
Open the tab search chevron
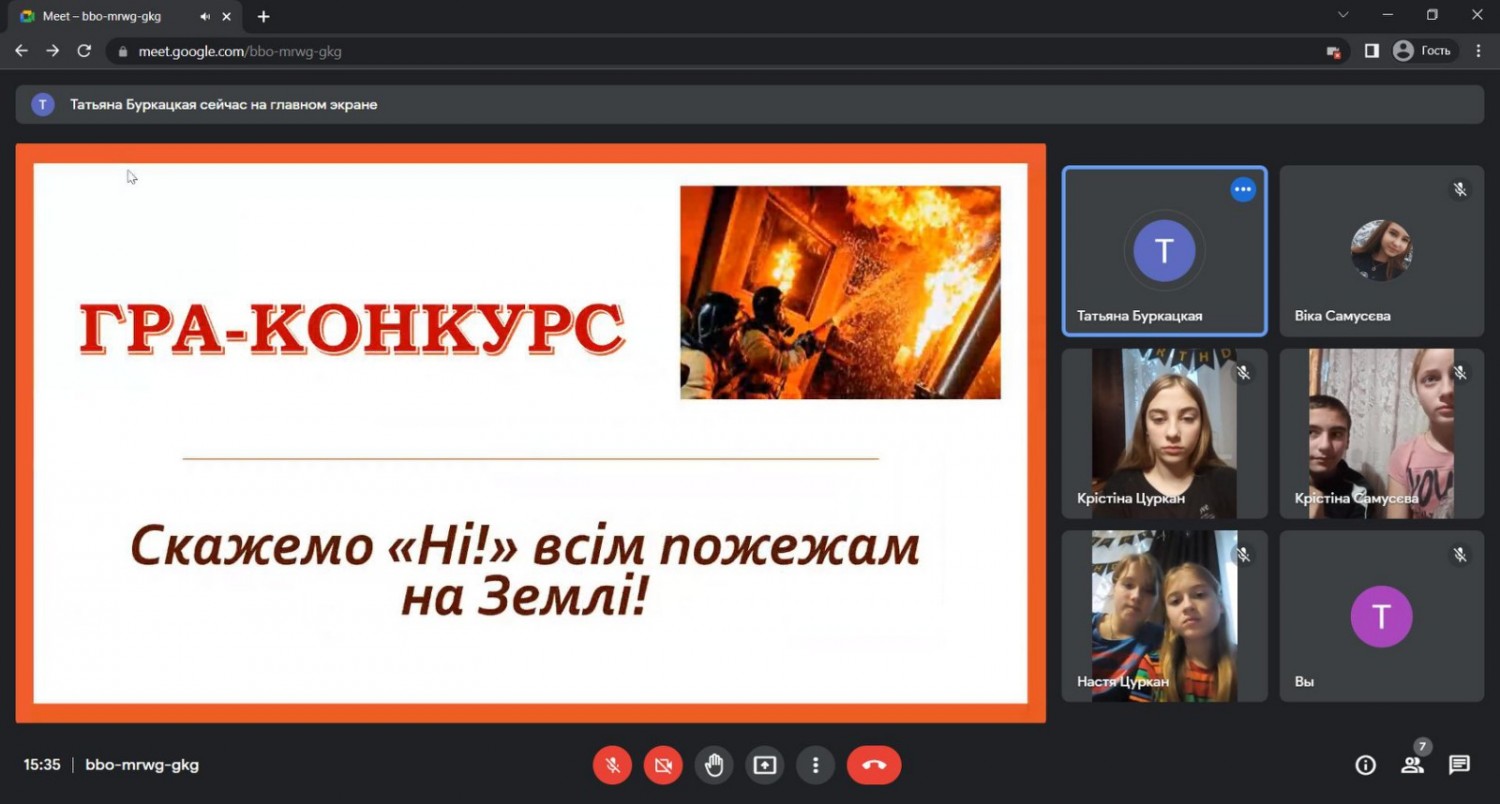pyautogui.click(x=1343, y=15)
